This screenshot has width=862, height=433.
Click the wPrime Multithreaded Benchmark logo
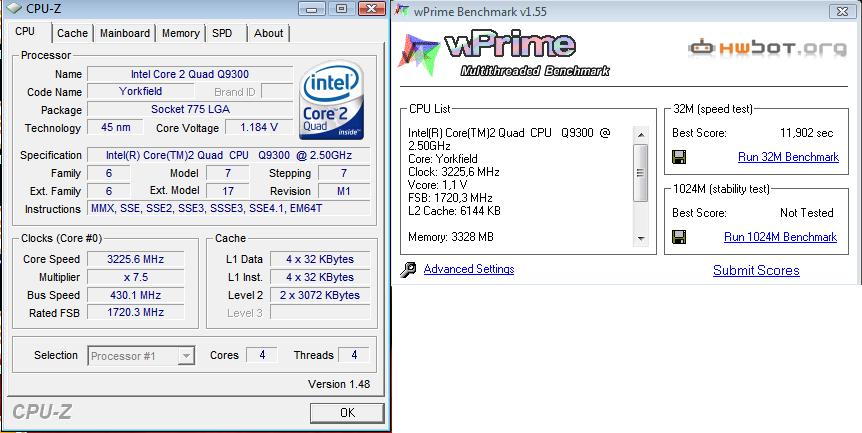click(x=505, y=55)
